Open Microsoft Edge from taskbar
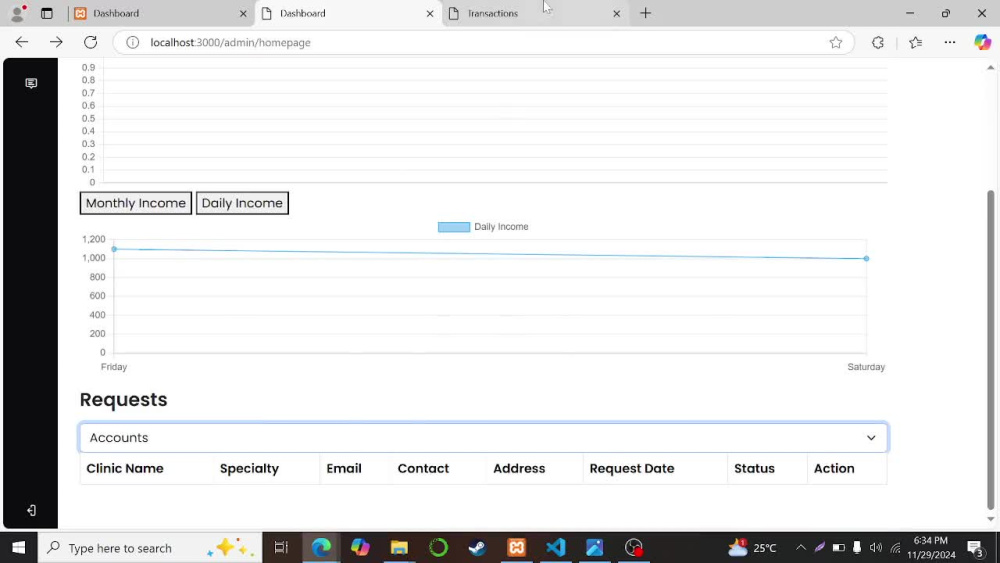 pyautogui.click(x=321, y=548)
